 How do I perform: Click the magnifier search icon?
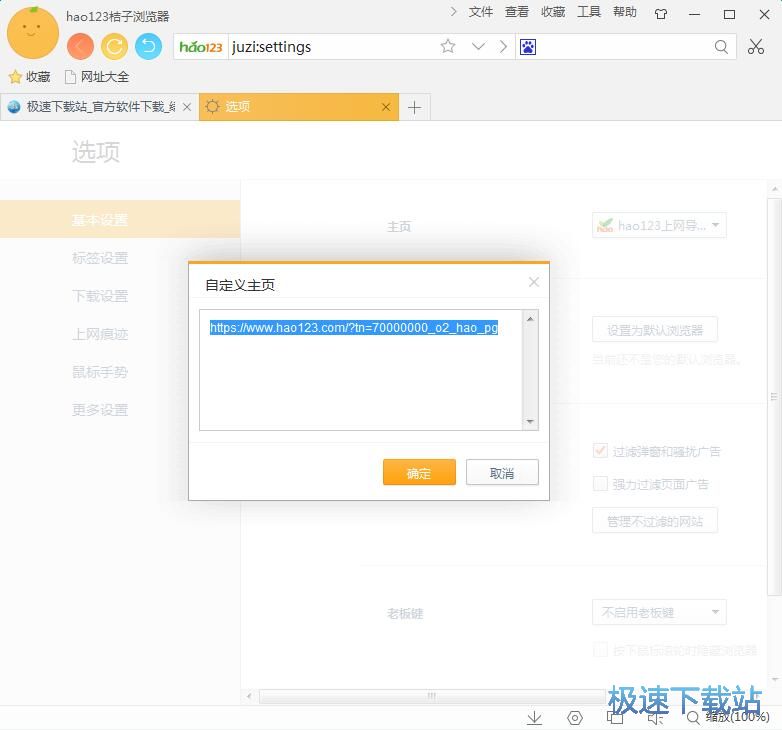coord(721,47)
